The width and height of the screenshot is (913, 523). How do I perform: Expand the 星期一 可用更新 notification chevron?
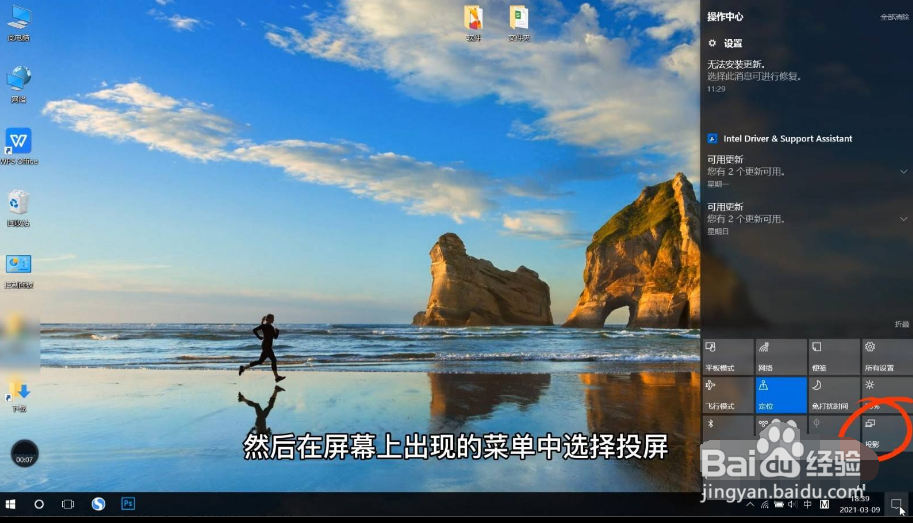pyautogui.click(x=903, y=172)
